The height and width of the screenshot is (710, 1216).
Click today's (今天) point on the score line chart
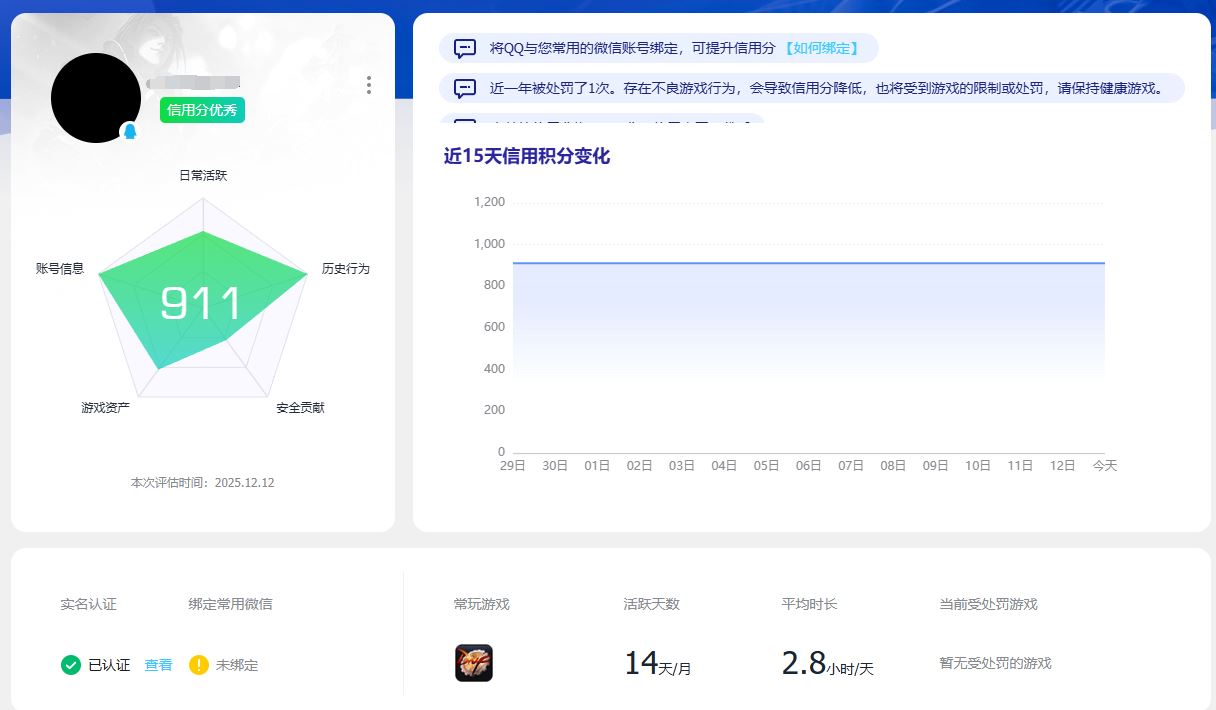point(1104,261)
